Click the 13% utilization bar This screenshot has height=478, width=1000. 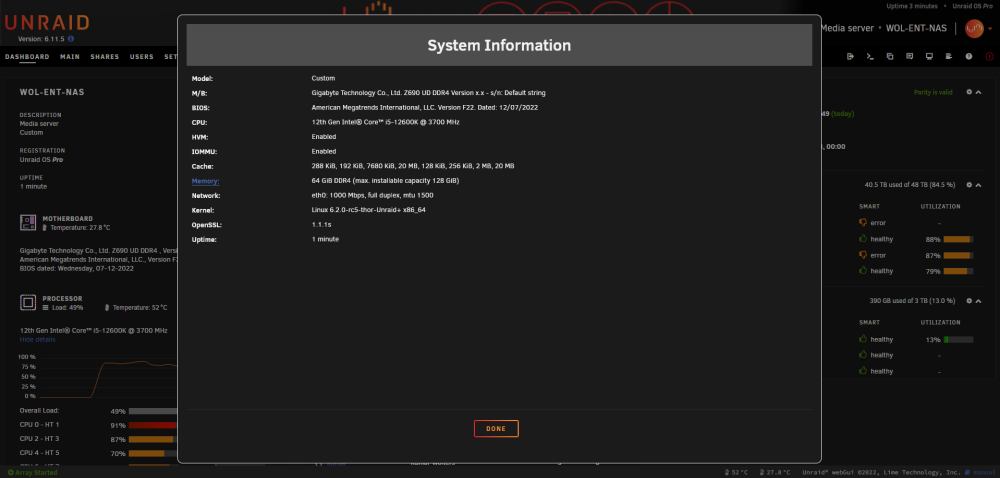[x=959, y=340]
